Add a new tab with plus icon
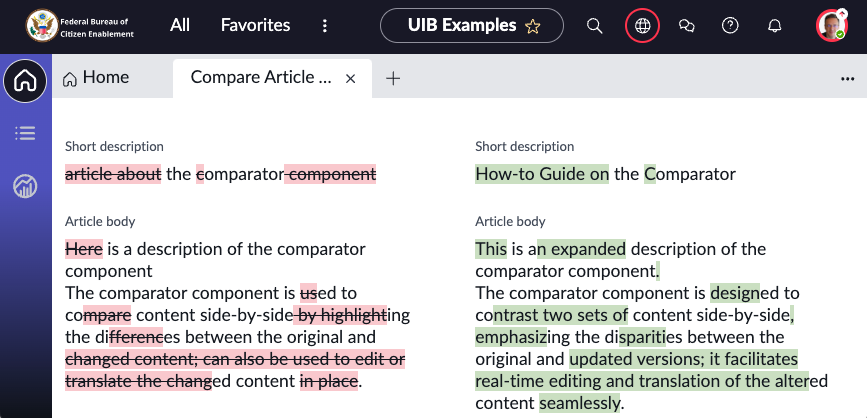 point(393,79)
